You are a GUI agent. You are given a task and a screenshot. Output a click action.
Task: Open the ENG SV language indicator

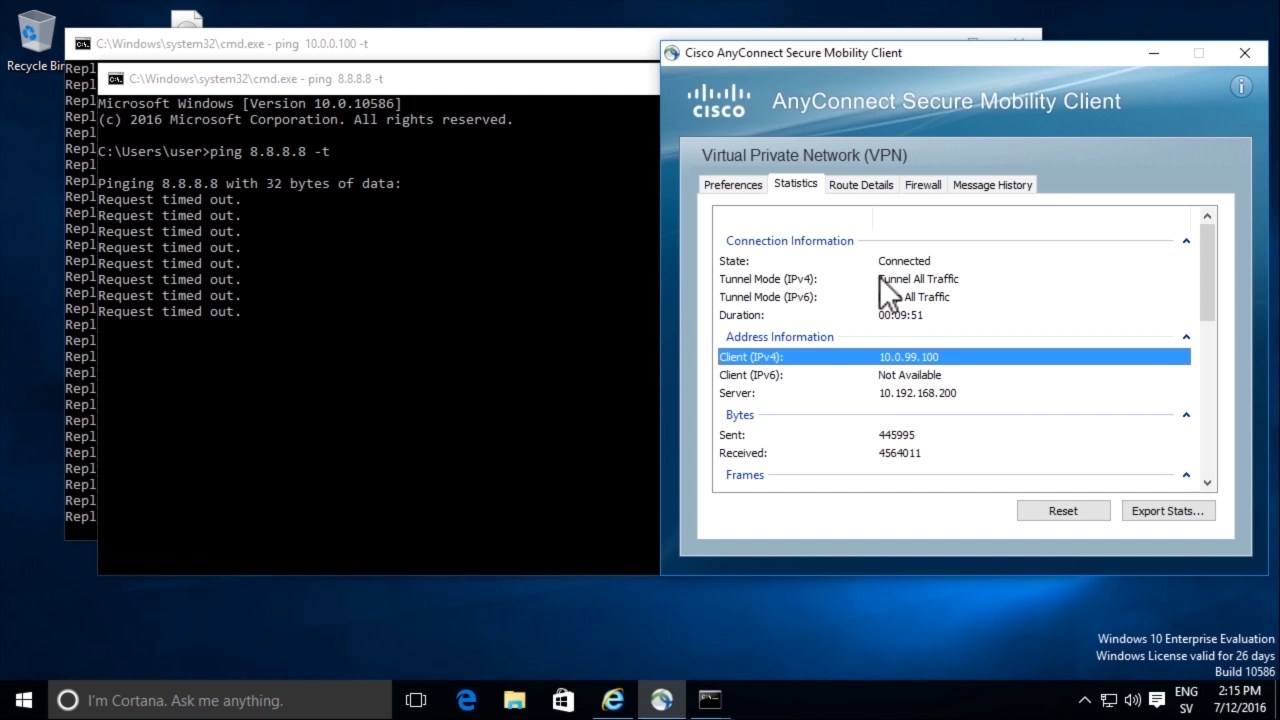point(1186,700)
